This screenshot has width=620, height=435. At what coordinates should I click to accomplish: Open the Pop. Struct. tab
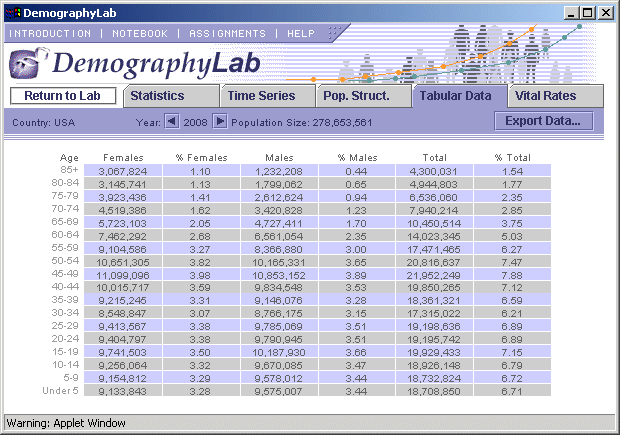point(364,96)
